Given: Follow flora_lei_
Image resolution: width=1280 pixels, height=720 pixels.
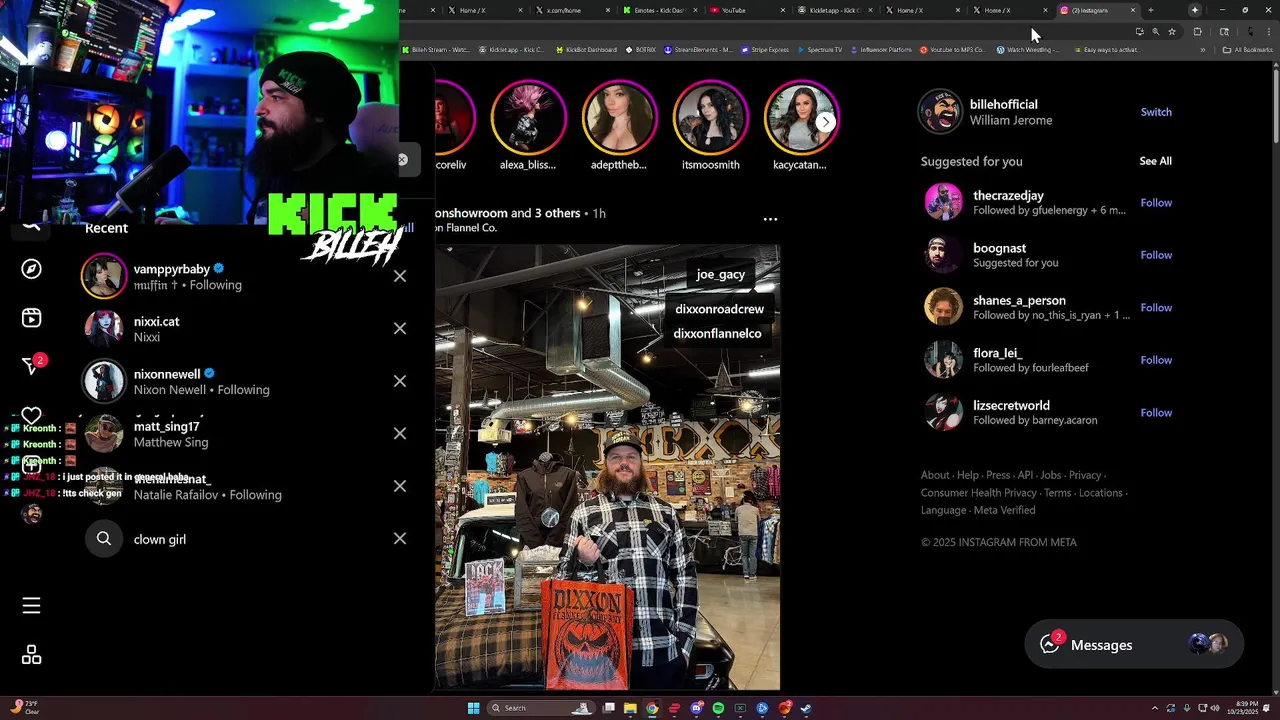Looking at the screenshot, I should tap(1156, 360).
